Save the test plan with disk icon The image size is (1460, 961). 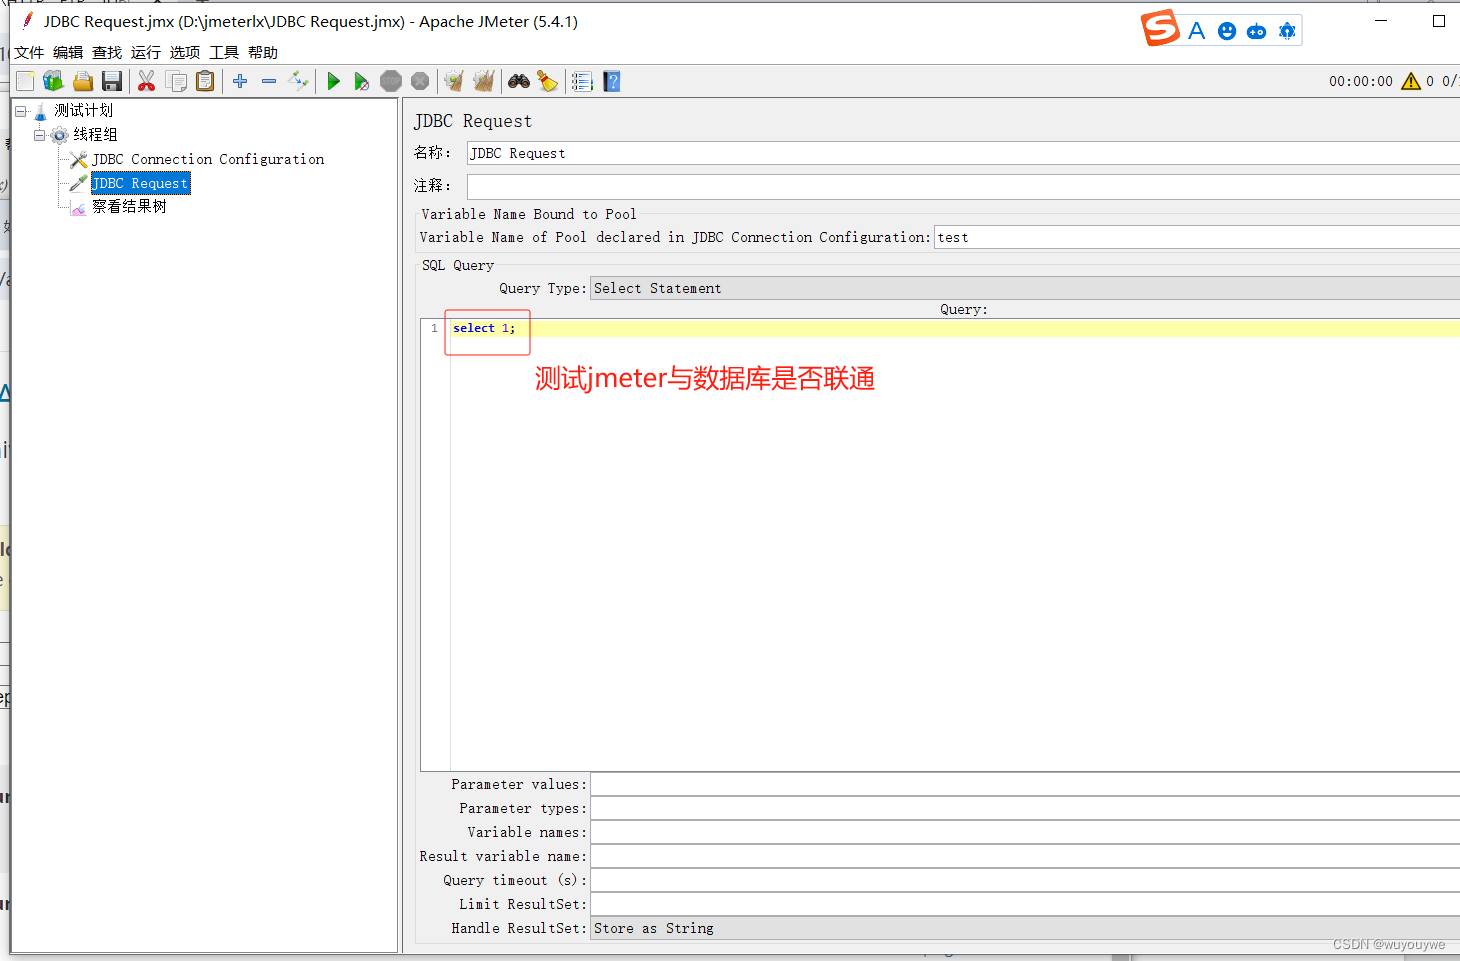point(111,81)
